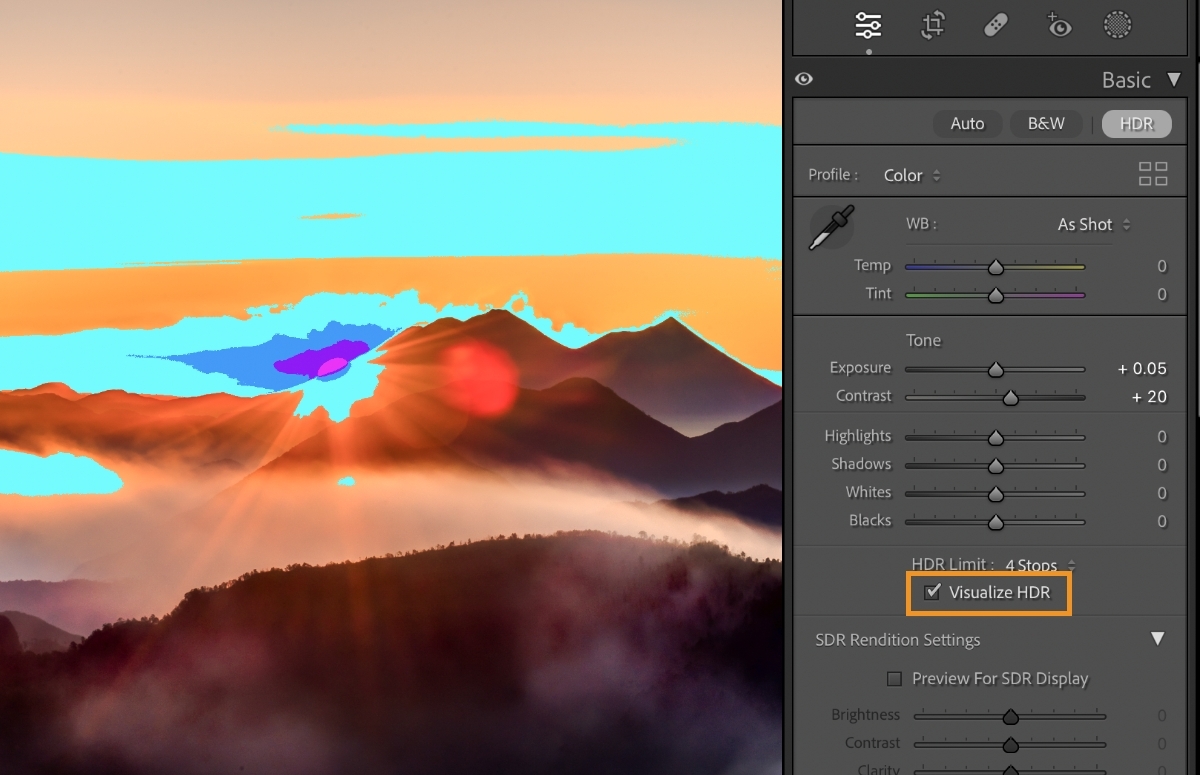The image size is (1200, 775).
Task: Open the Profile Color selector
Action: [x=905, y=174]
